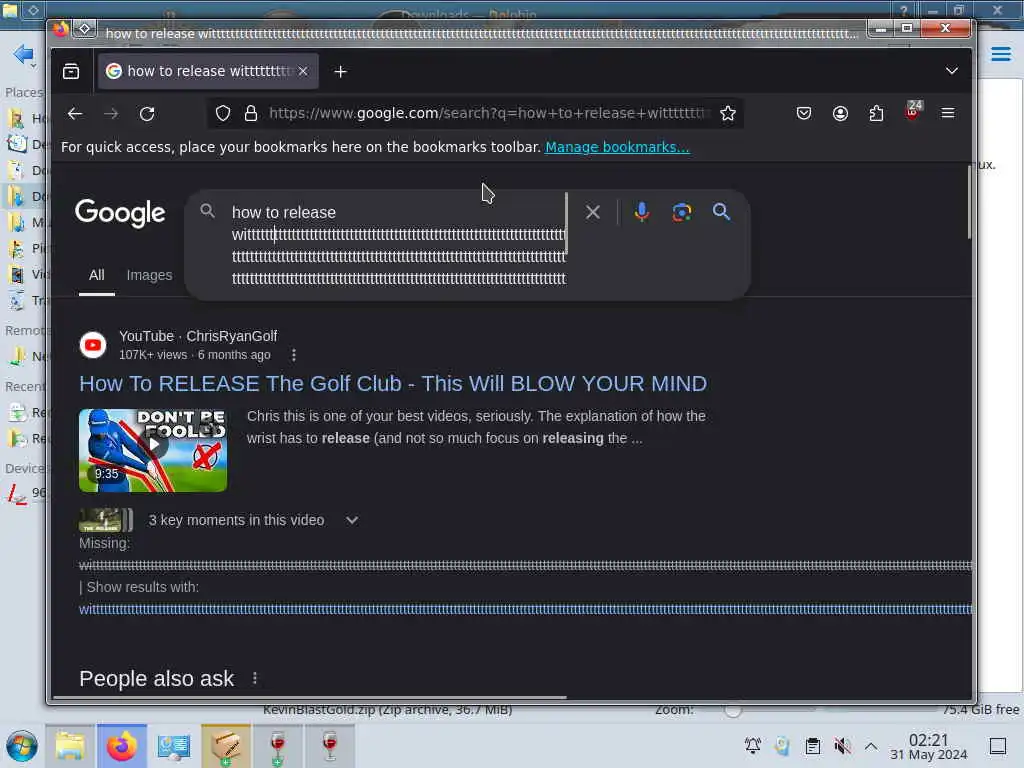Adjust Dolphin zoom slider
The width and height of the screenshot is (1024, 768).
tap(733, 710)
